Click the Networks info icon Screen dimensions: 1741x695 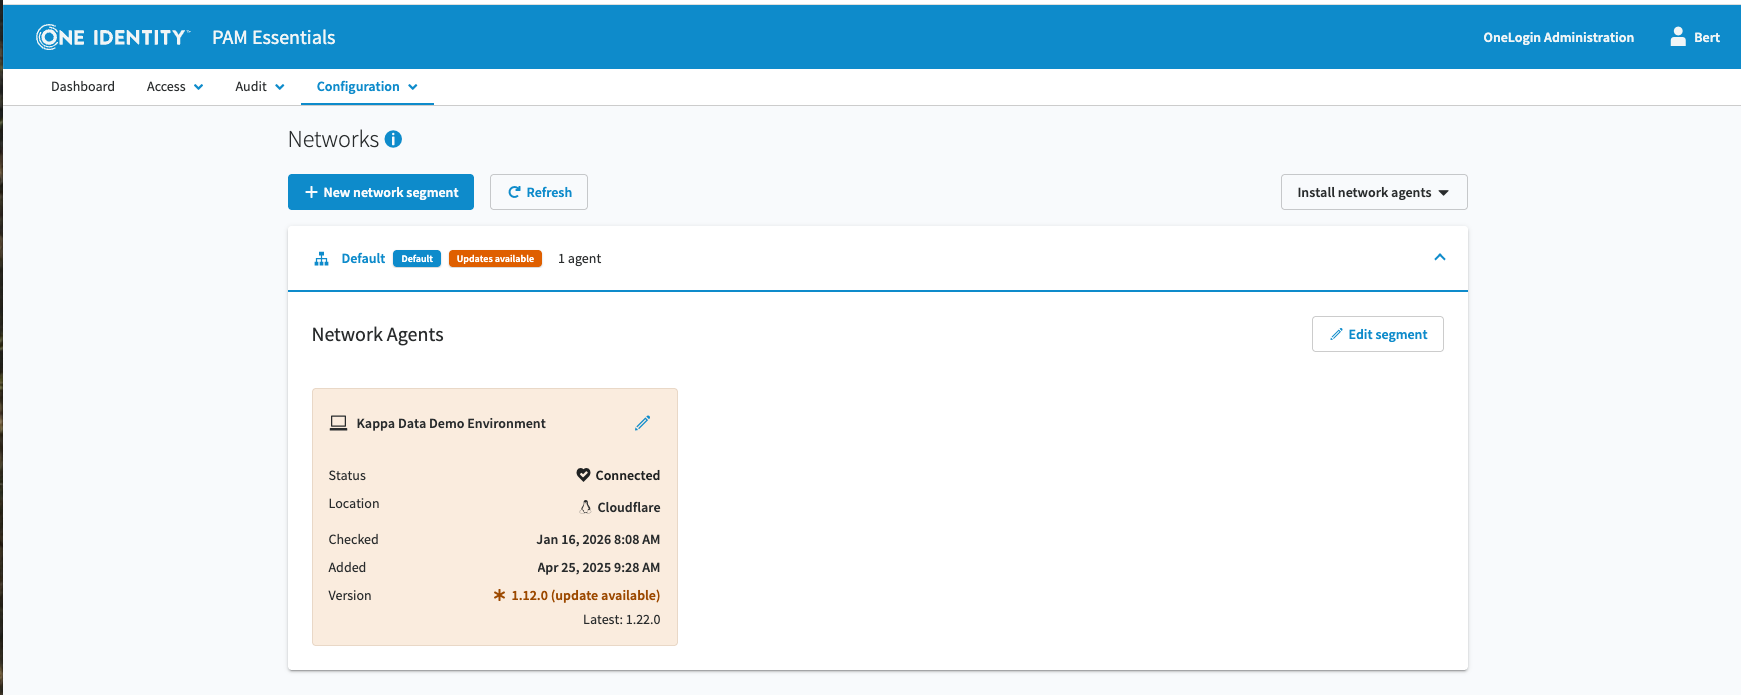point(393,139)
